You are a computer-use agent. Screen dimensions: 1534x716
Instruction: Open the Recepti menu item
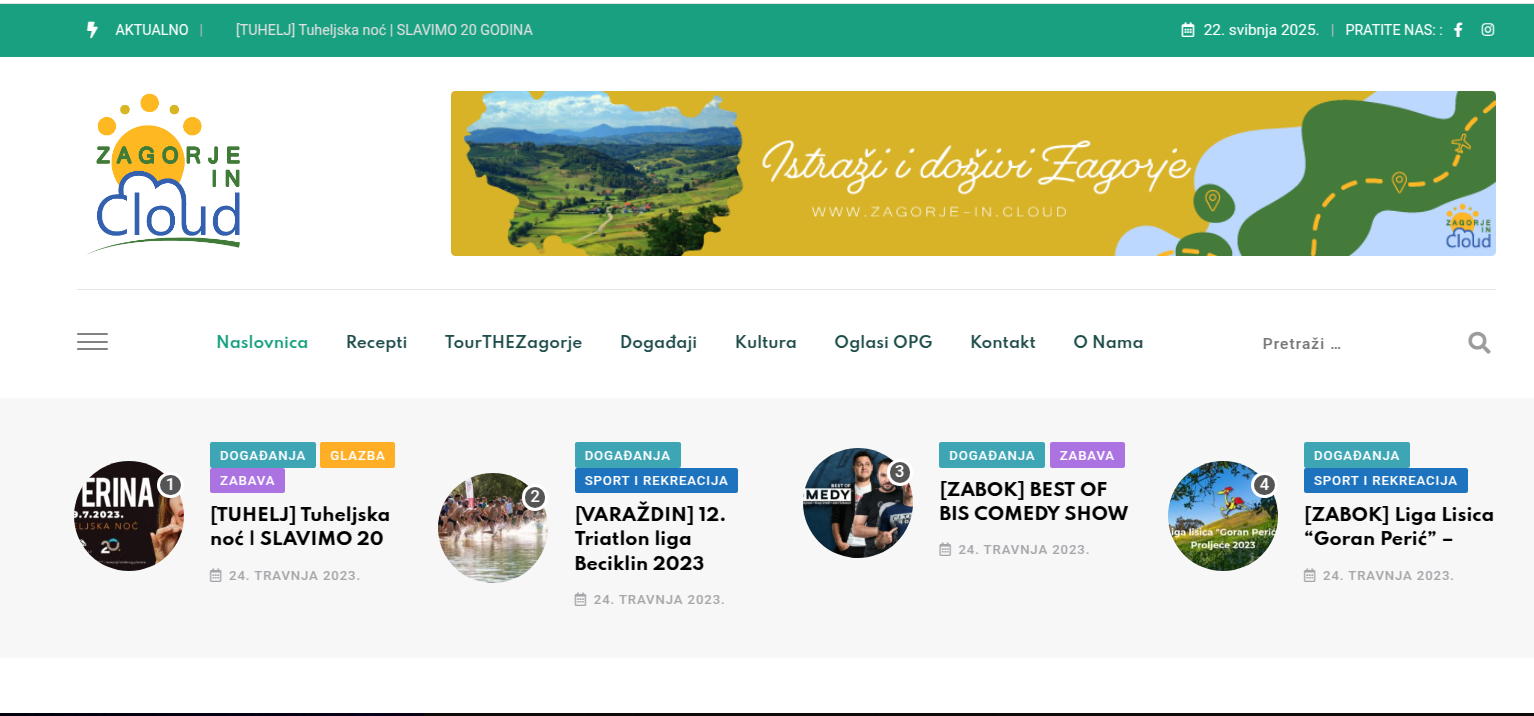pyautogui.click(x=376, y=342)
